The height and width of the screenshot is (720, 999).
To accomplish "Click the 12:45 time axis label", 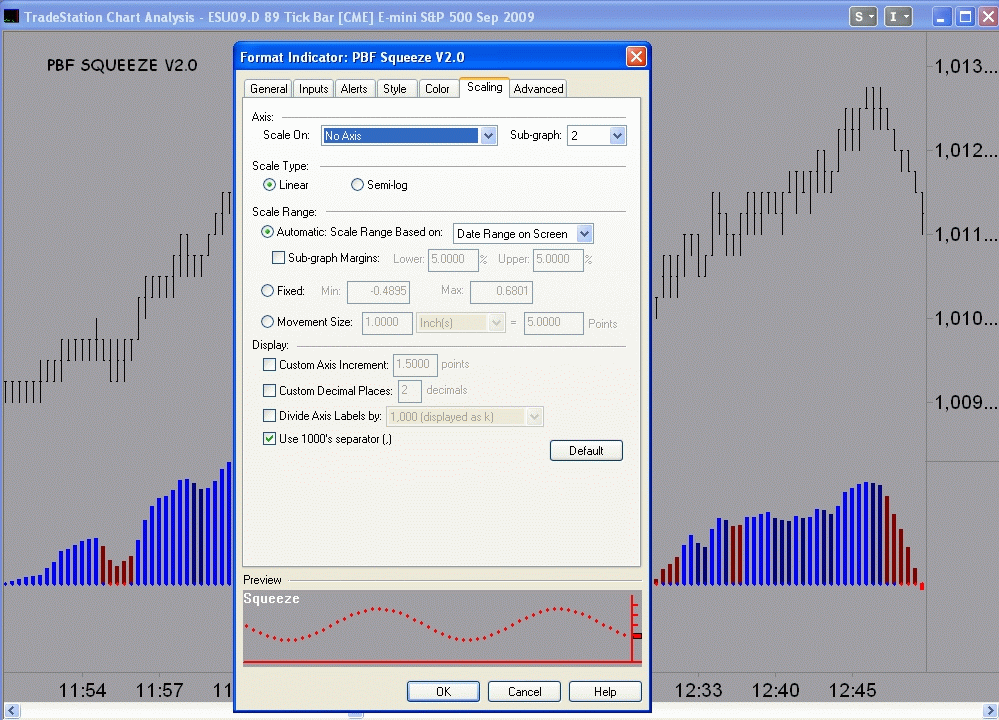I will (852, 690).
